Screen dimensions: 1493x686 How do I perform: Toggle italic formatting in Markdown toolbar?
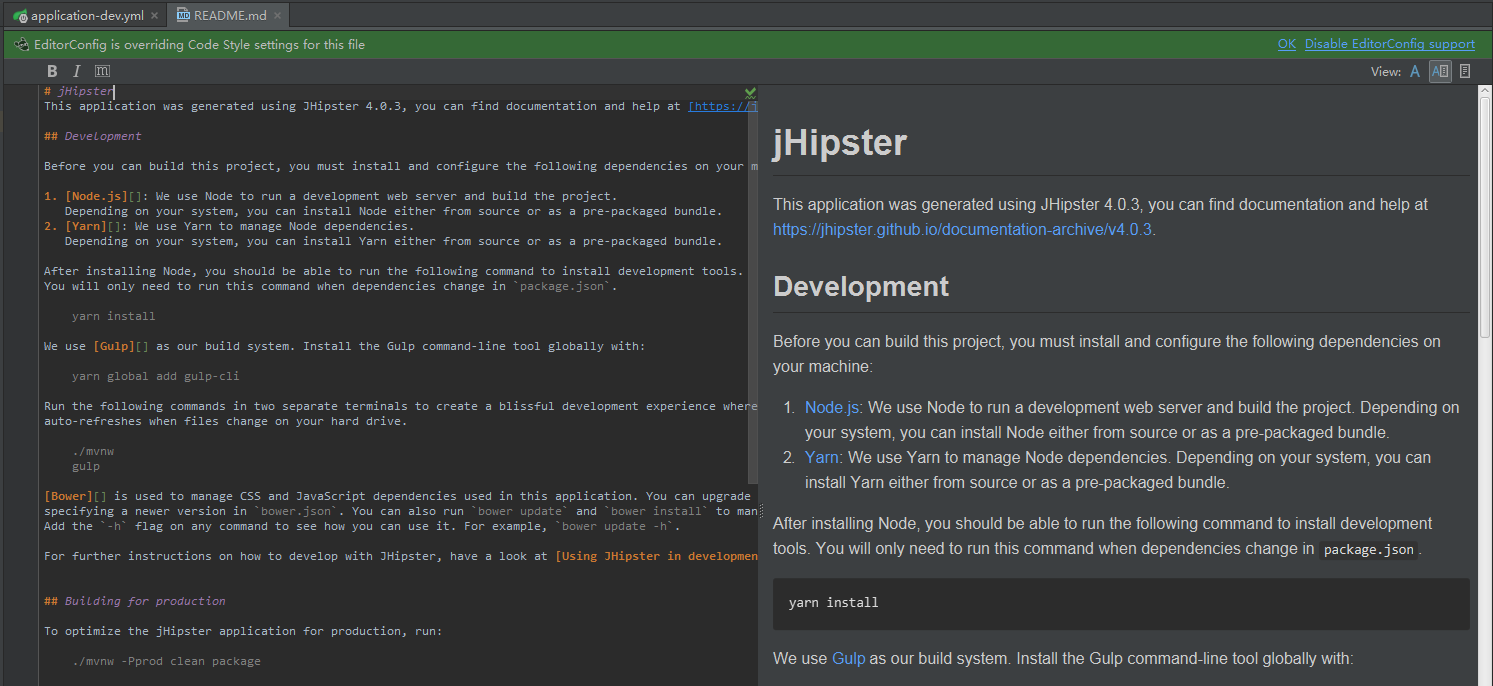click(77, 71)
